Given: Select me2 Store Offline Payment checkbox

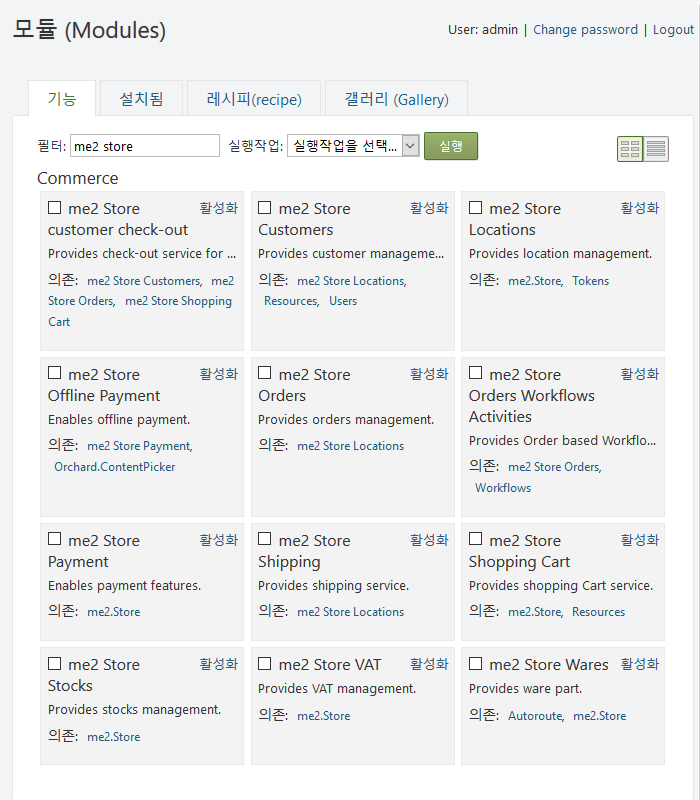Looking at the screenshot, I should click(55, 373).
